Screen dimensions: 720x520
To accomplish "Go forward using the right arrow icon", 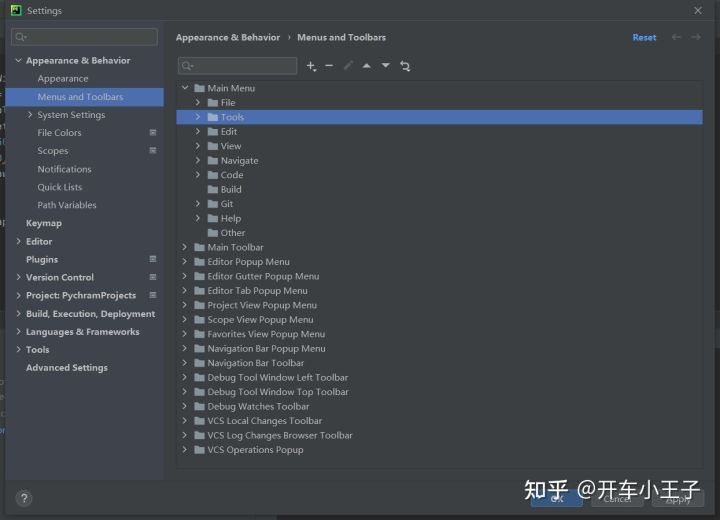I will [x=696, y=37].
